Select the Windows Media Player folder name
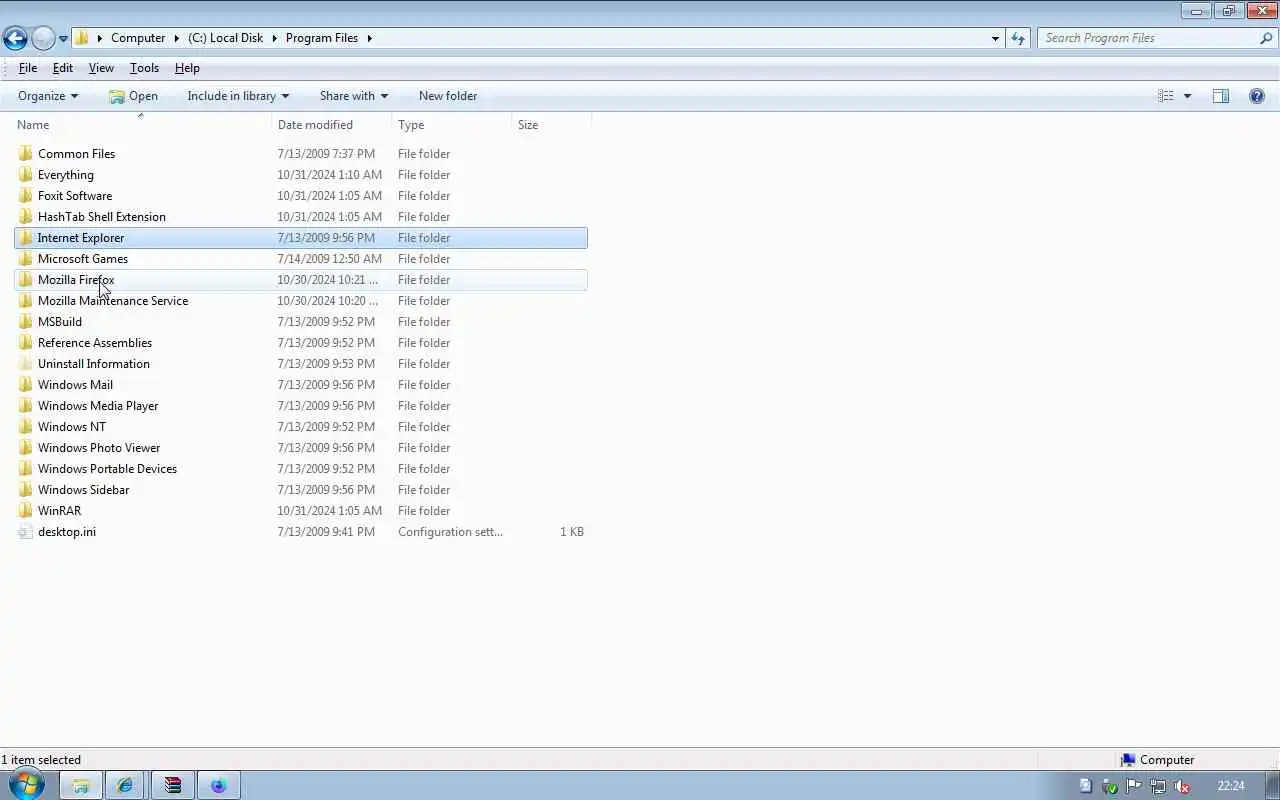 (x=98, y=406)
